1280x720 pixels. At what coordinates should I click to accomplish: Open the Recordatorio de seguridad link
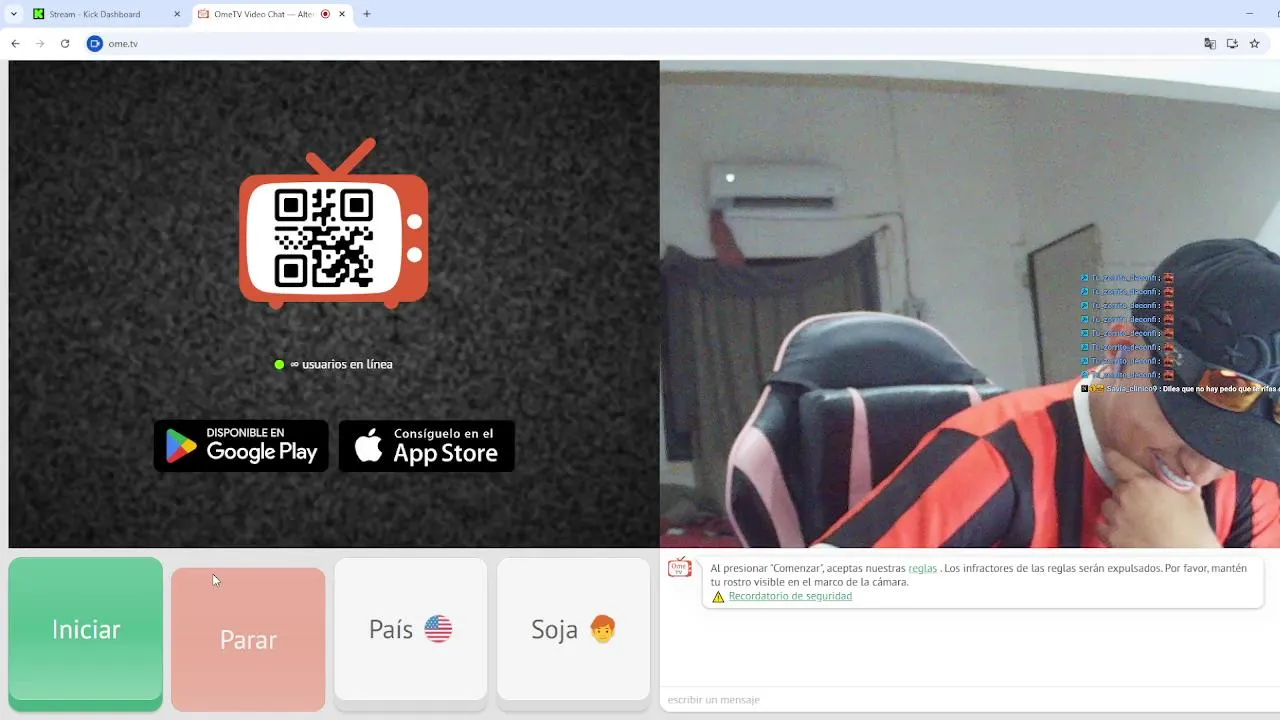[x=790, y=596]
